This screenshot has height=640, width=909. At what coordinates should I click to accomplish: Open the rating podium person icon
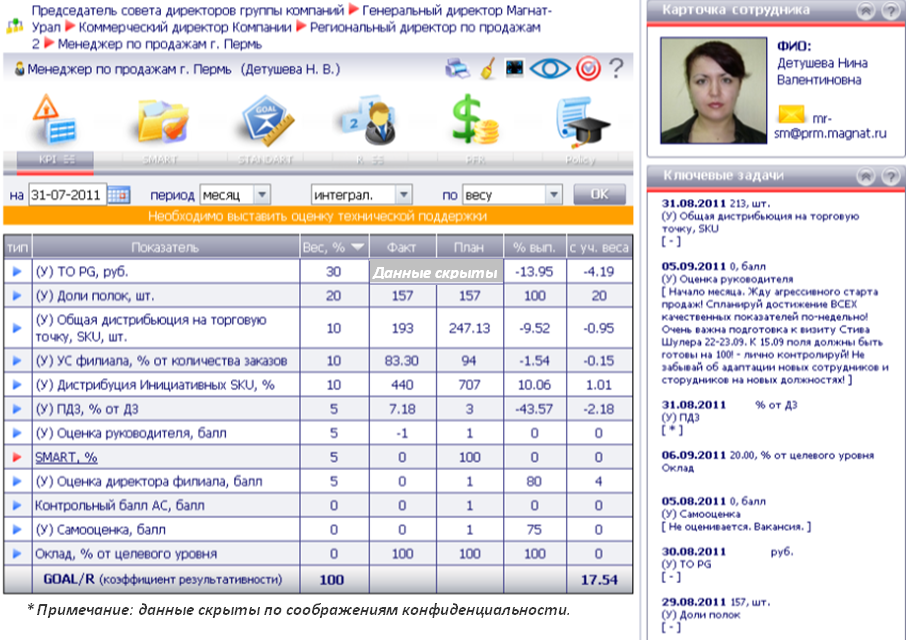[x=369, y=121]
